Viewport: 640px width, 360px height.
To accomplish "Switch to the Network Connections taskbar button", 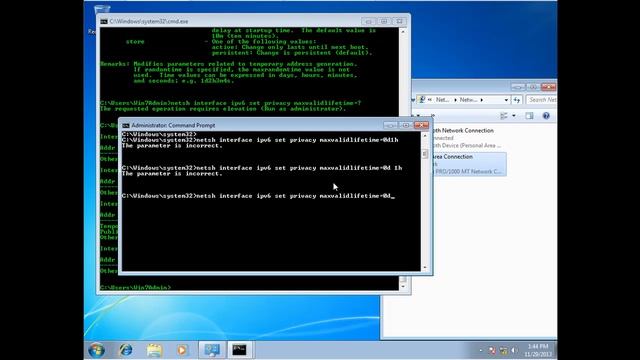I will coord(212,350).
